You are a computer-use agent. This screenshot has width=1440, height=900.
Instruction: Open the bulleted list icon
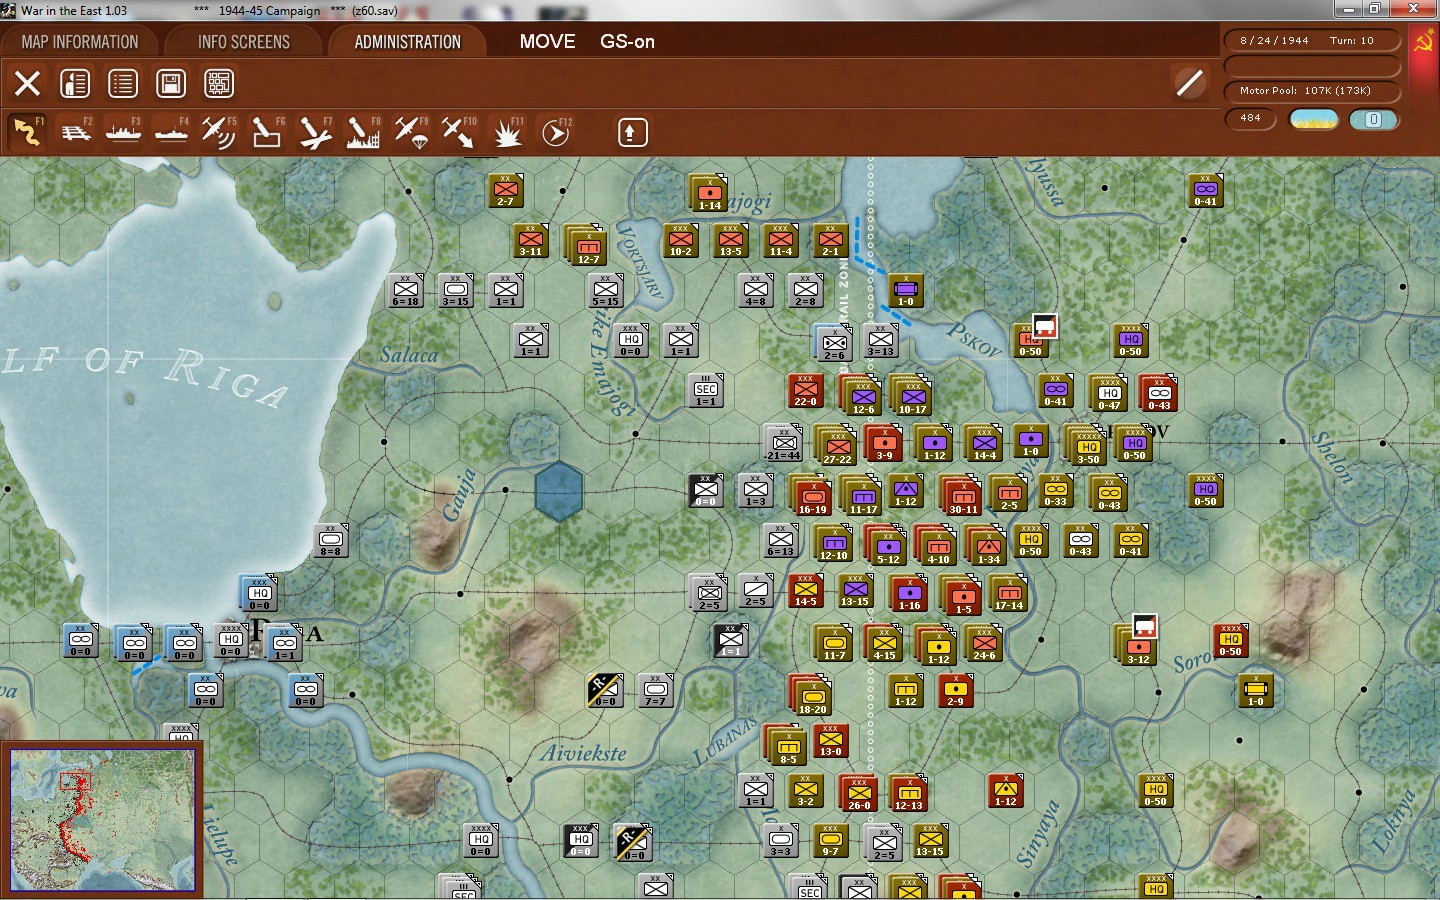point(123,83)
